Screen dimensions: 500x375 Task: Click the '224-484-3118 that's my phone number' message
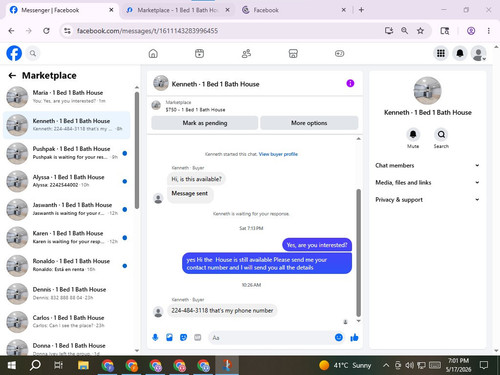point(222,311)
